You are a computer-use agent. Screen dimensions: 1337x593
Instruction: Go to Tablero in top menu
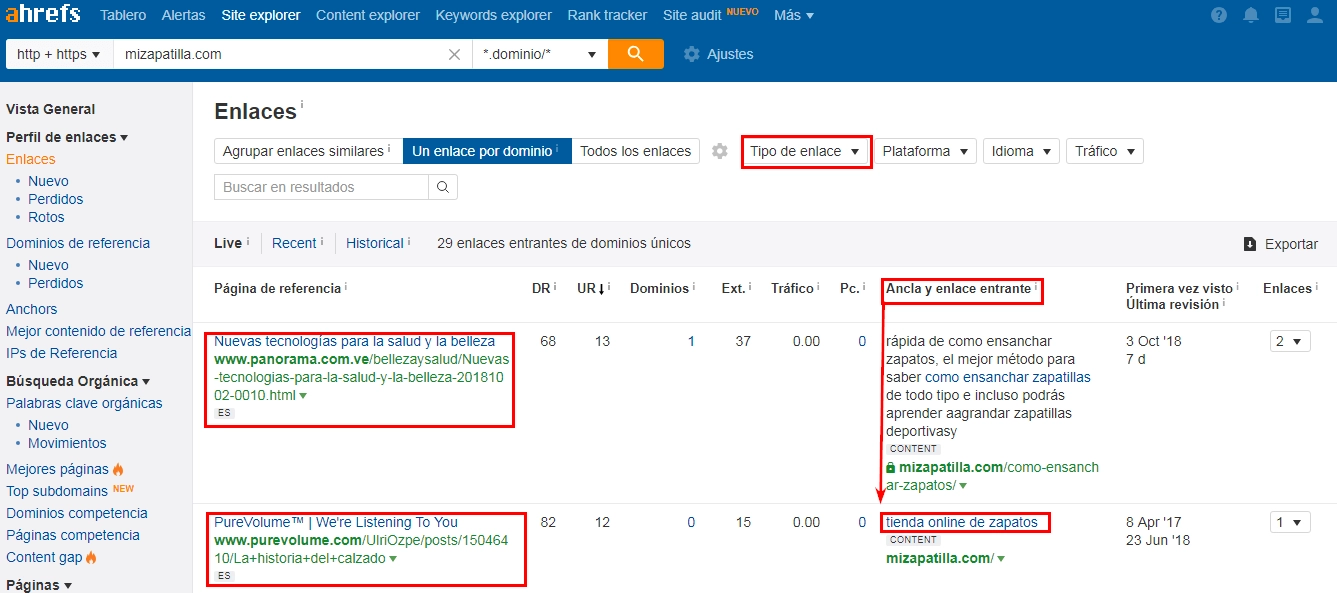click(123, 15)
